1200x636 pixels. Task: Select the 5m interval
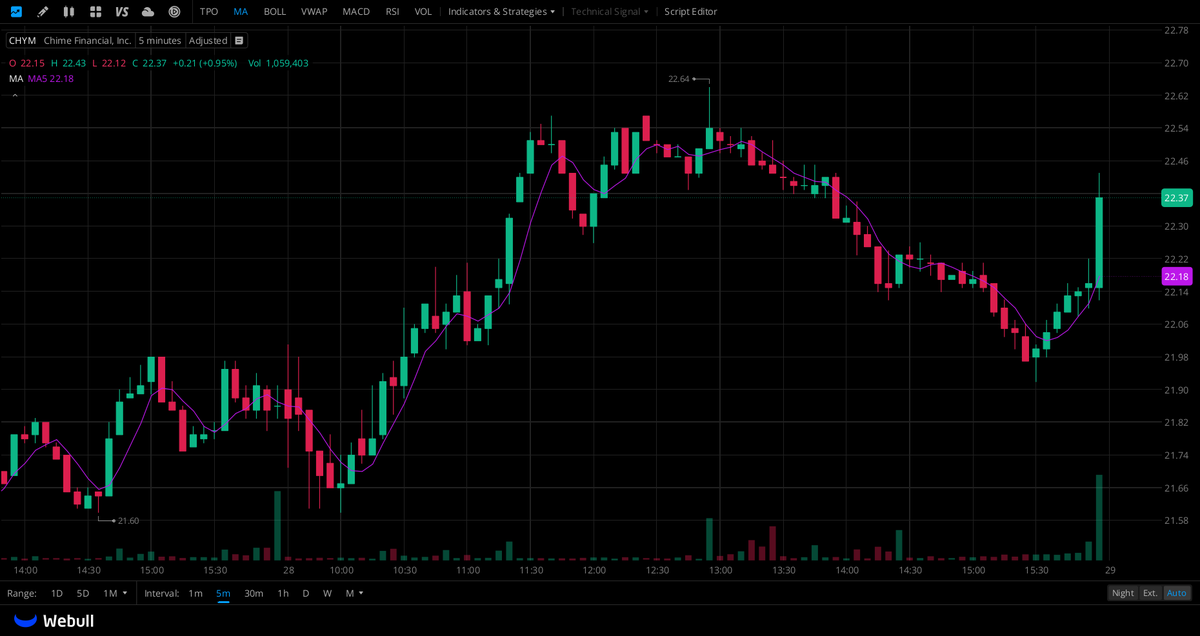(x=223, y=593)
